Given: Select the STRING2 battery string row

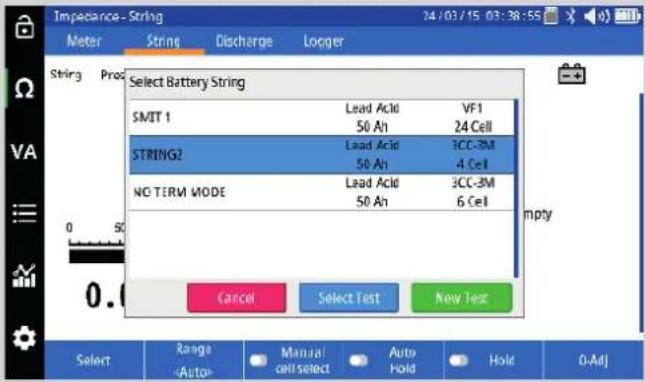Looking at the screenshot, I should (x=322, y=155).
